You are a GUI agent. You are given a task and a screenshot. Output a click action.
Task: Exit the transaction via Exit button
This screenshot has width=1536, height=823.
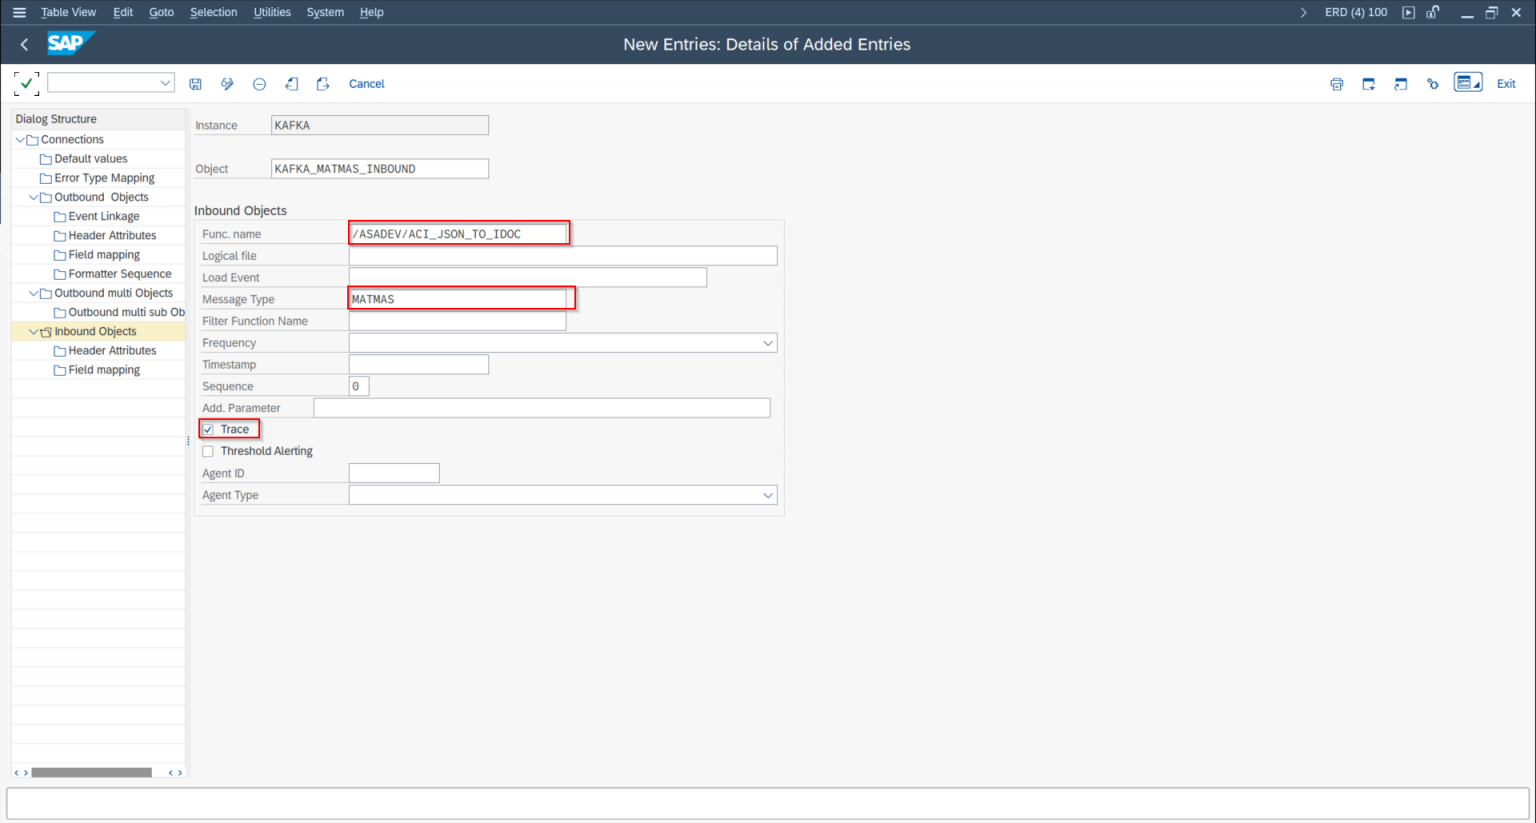click(1506, 84)
